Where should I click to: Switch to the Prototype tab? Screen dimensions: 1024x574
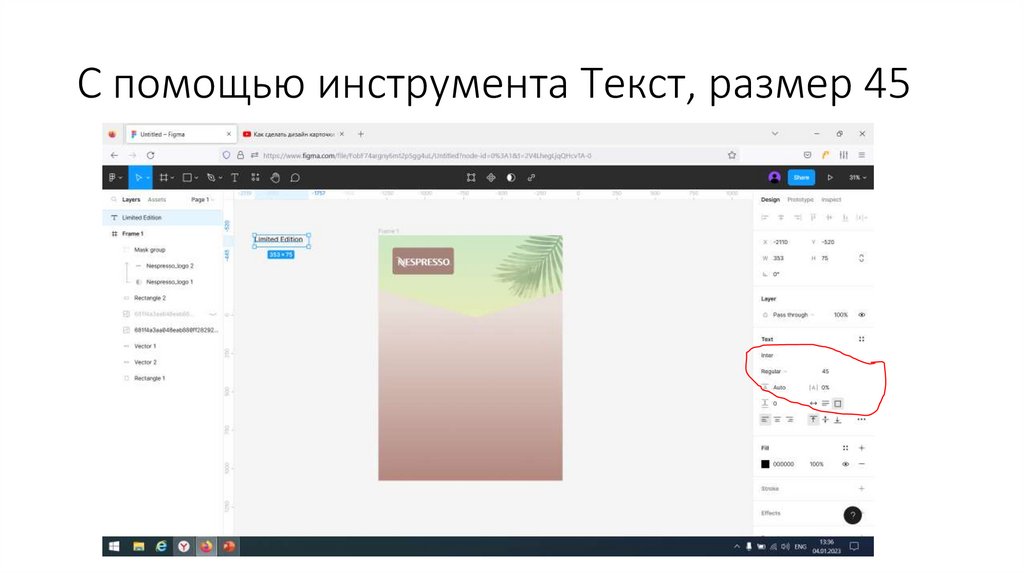point(800,199)
